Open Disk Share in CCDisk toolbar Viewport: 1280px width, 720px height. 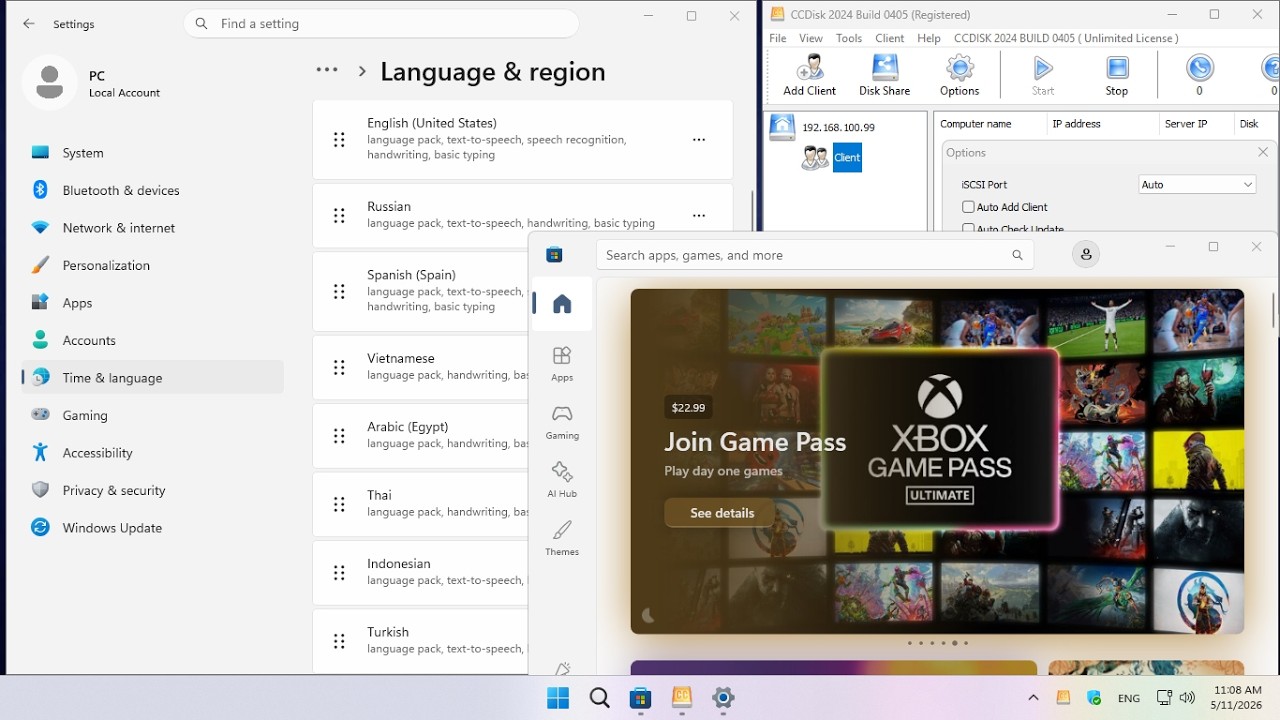pyautogui.click(x=884, y=75)
